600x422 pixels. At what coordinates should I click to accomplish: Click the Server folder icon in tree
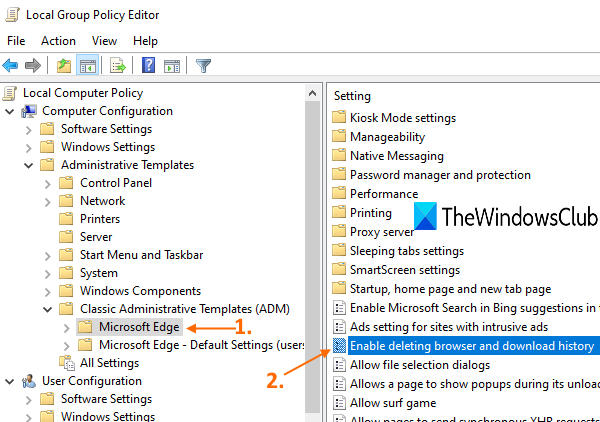[66, 236]
